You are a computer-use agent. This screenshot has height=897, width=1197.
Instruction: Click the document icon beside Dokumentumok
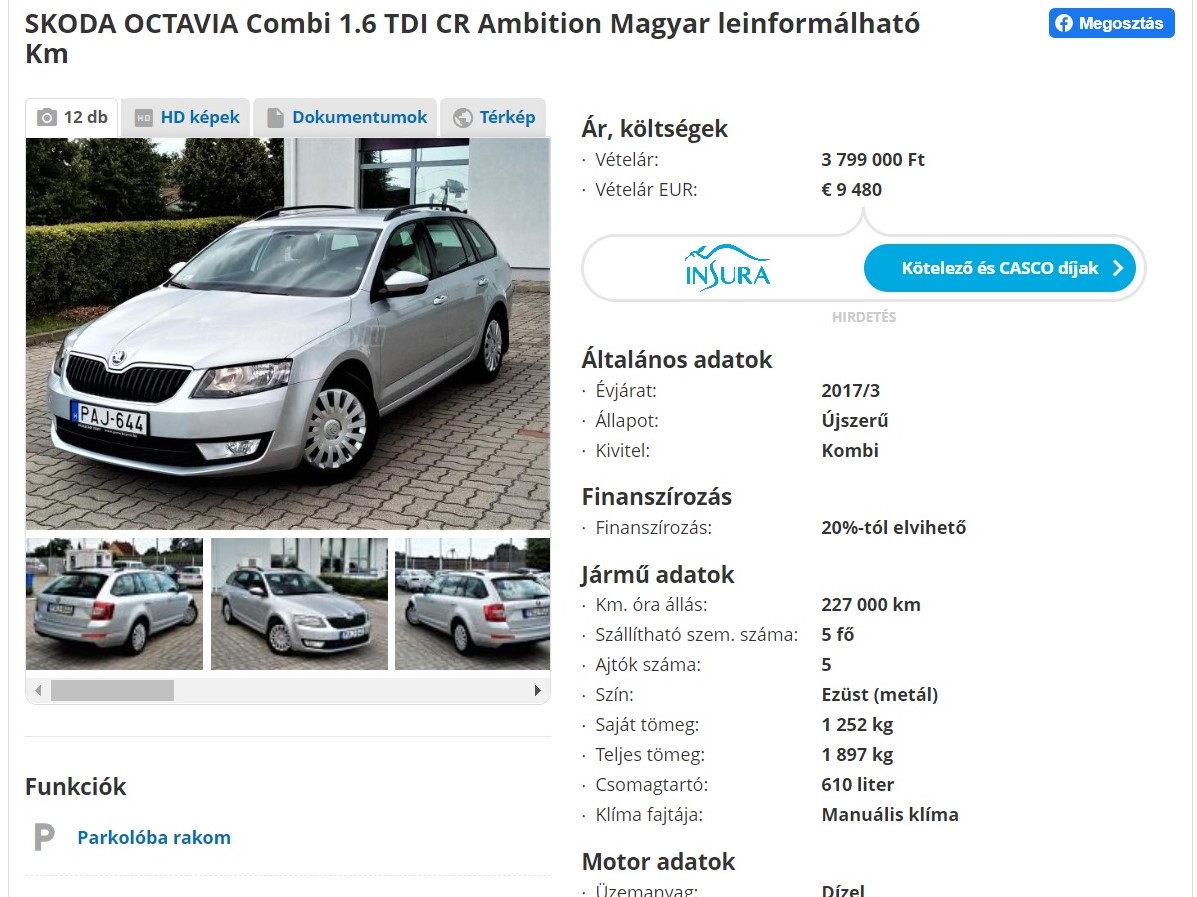point(275,118)
